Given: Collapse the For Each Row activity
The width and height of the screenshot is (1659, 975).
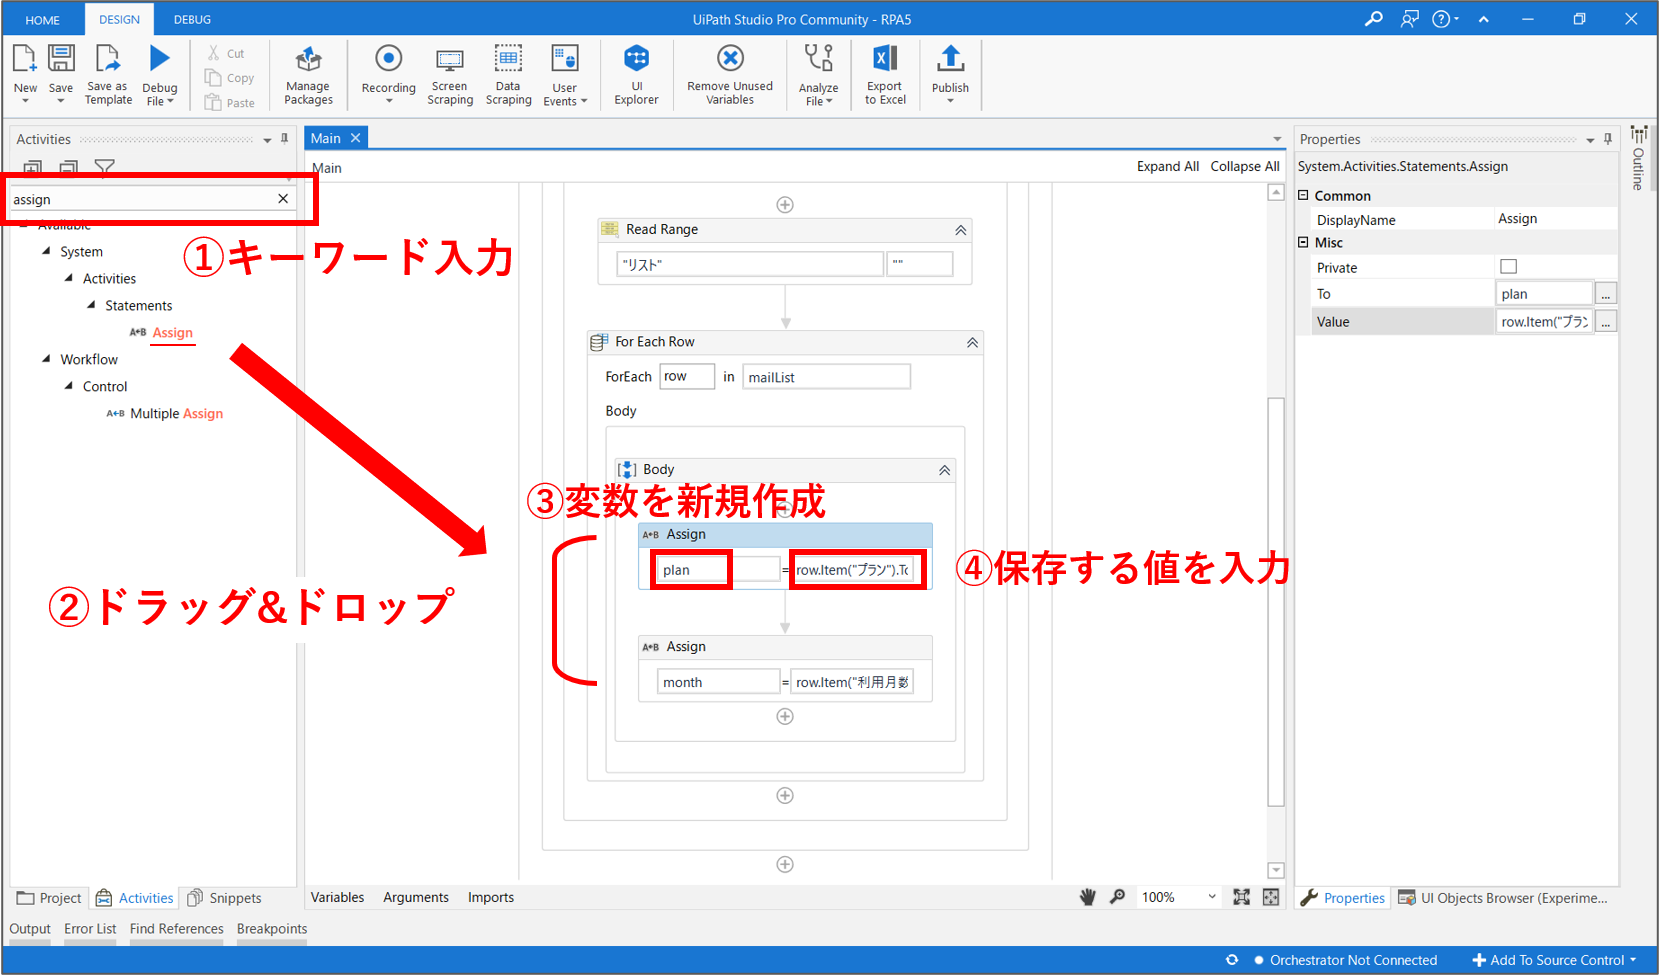Looking at the screenshot, I should point(972,343).
